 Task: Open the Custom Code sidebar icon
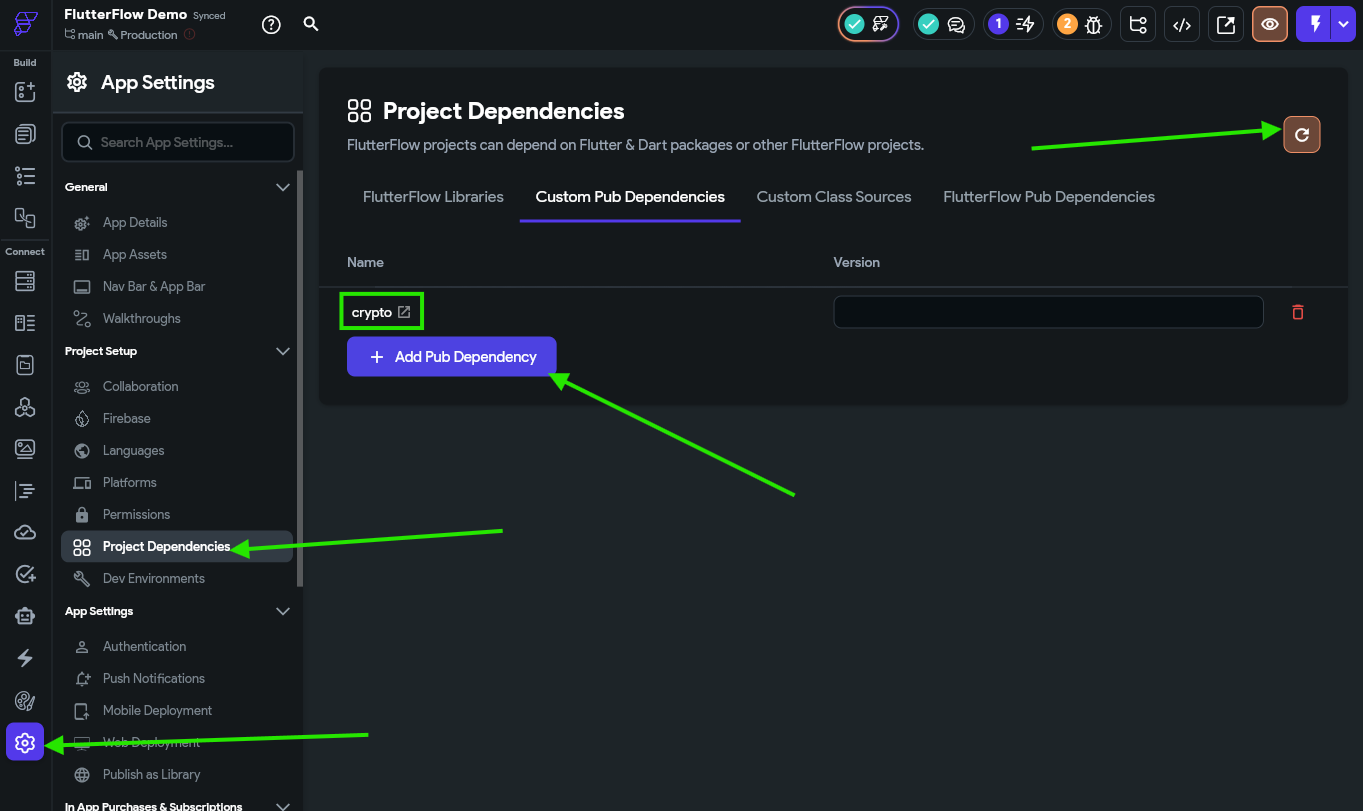(x=25, y=491)
